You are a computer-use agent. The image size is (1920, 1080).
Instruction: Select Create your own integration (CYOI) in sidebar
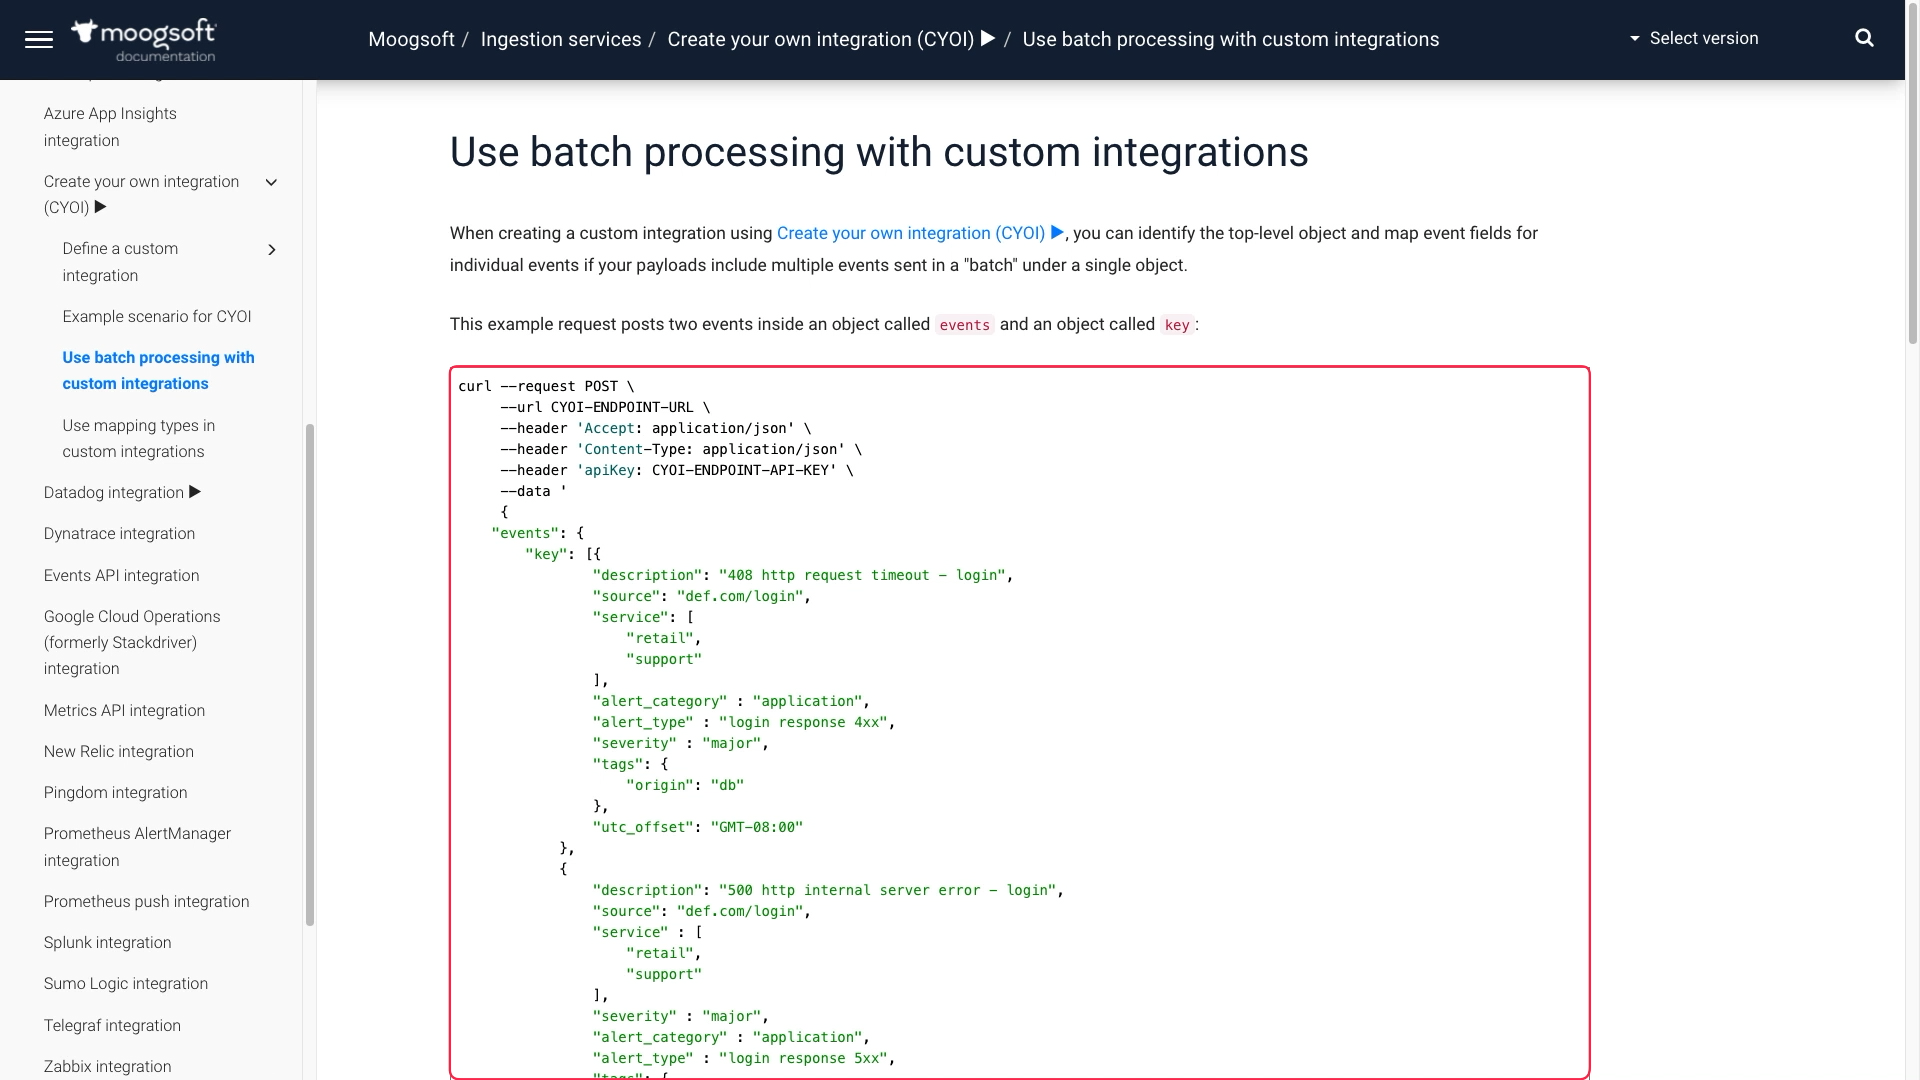click(141, 194)
